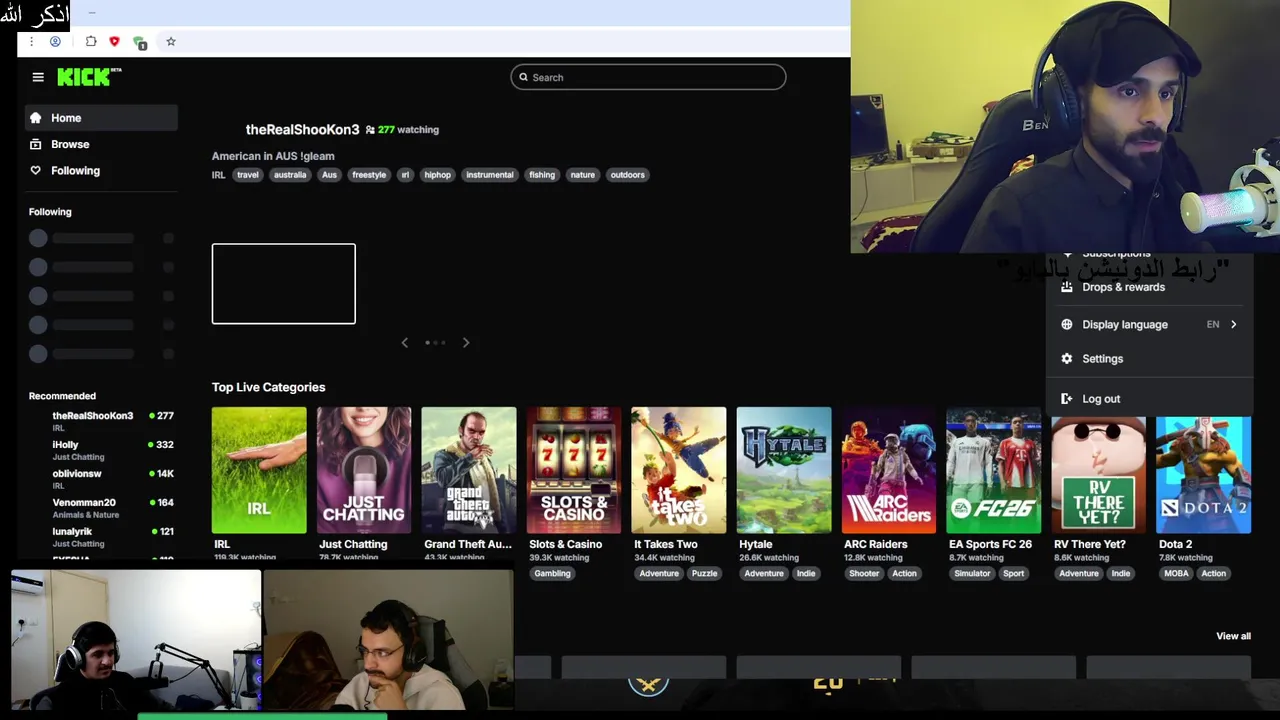
Task: Click the Gambling tag under Slots & Casino
Action: click(552, 574)
